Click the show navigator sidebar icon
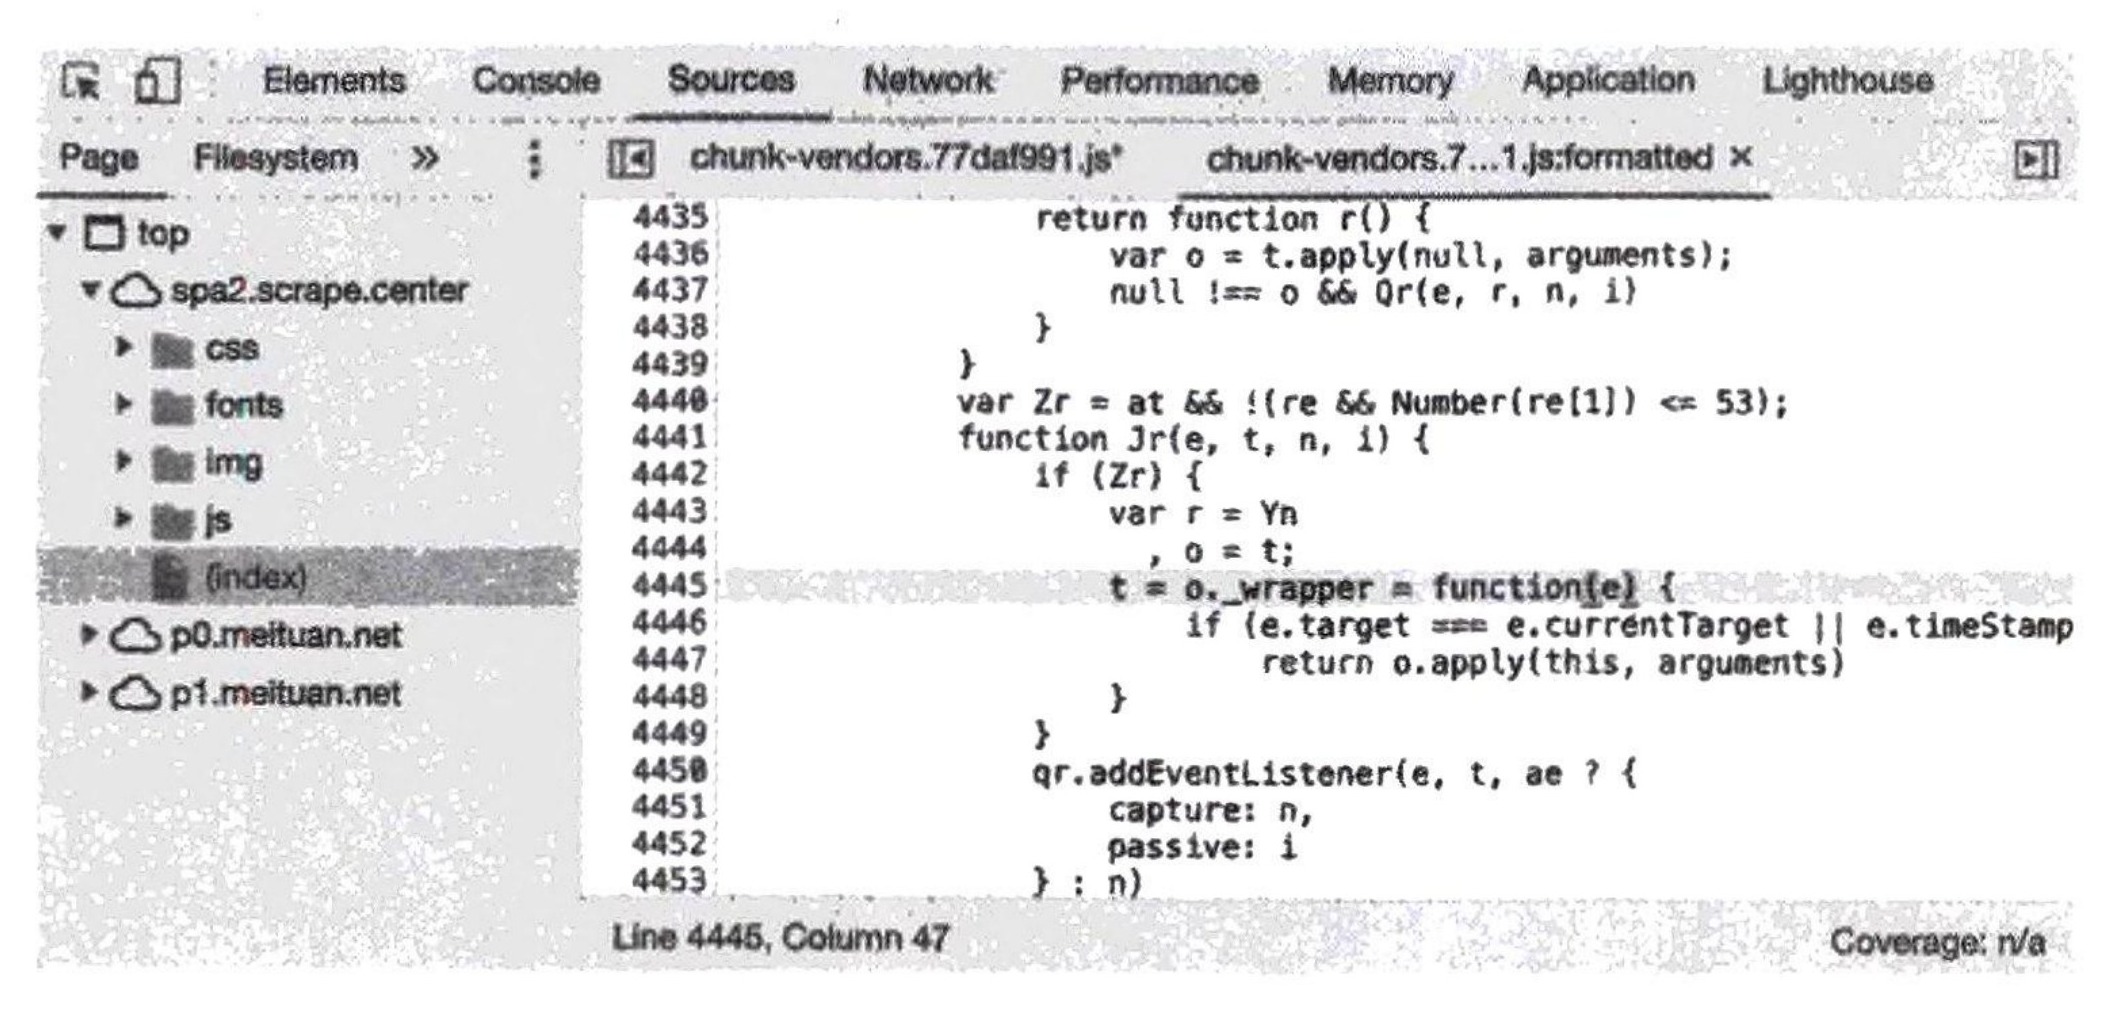This screenshot has width=2114, height=1014. pyautogui.click(x=631, y=159)
